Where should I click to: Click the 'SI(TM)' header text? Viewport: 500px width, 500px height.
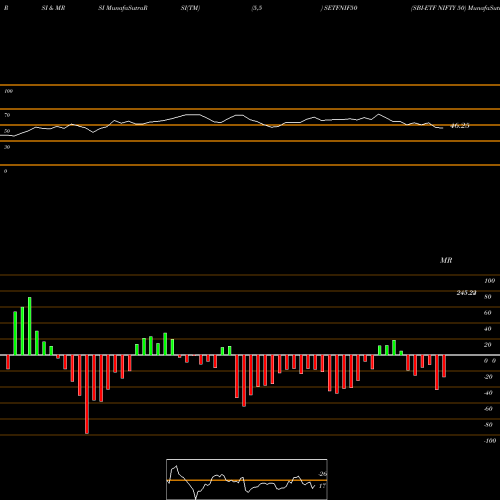coord(190,8)
